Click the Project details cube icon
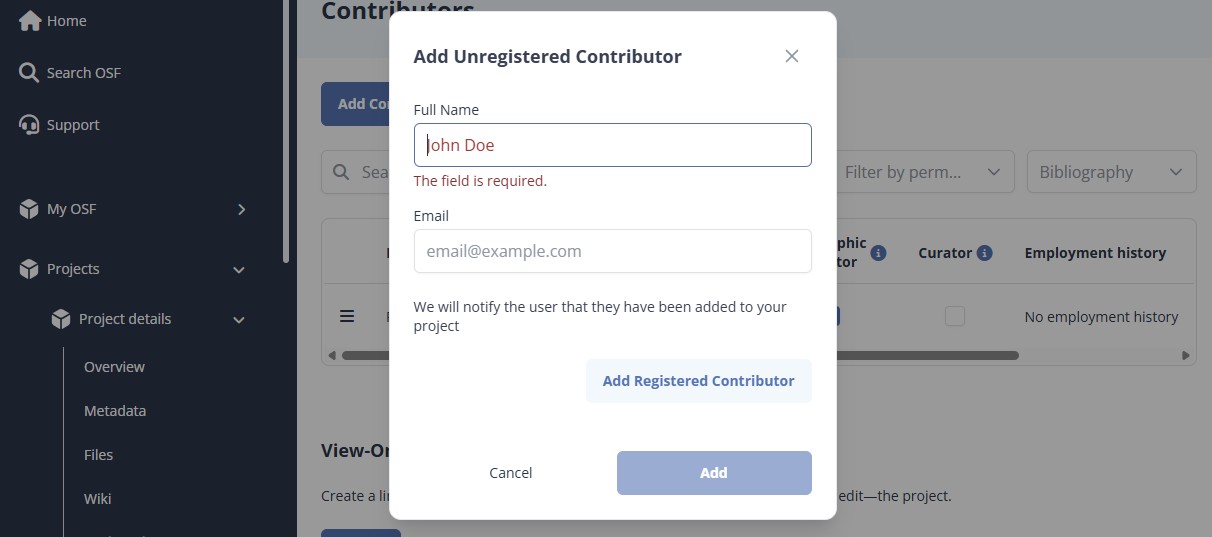 (x=61, y=319)
